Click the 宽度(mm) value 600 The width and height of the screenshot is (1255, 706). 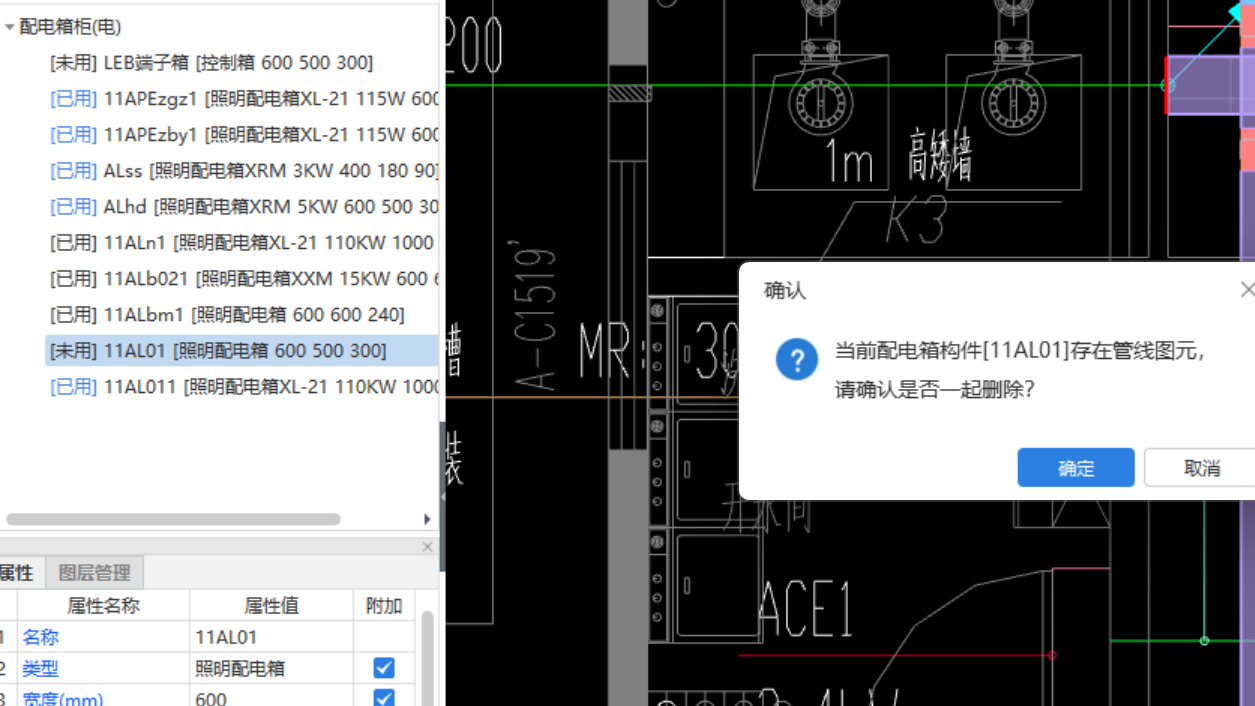[x=271, y=697]
